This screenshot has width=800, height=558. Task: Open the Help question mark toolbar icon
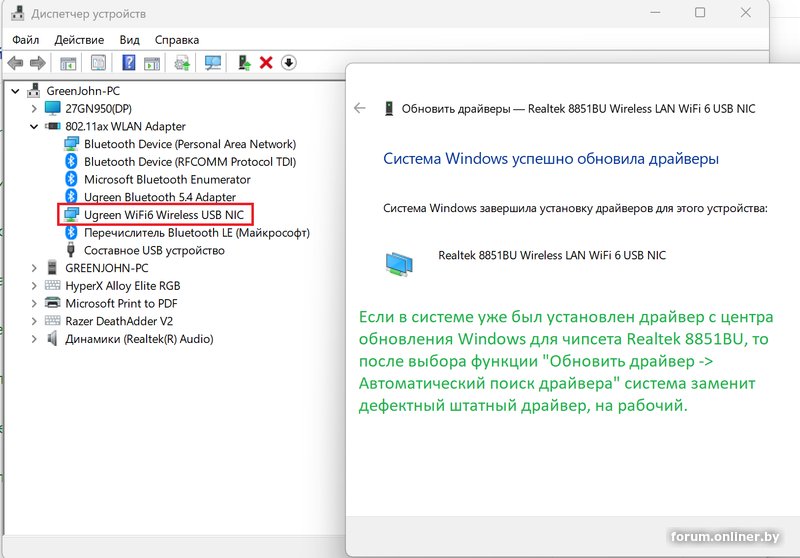tap(129, 63)
